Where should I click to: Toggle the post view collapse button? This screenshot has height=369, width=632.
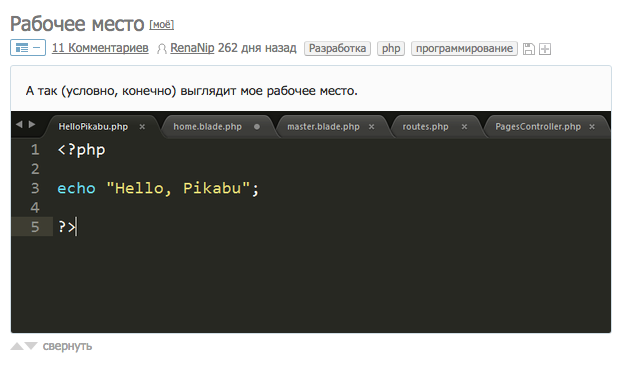tap(28, 48)
